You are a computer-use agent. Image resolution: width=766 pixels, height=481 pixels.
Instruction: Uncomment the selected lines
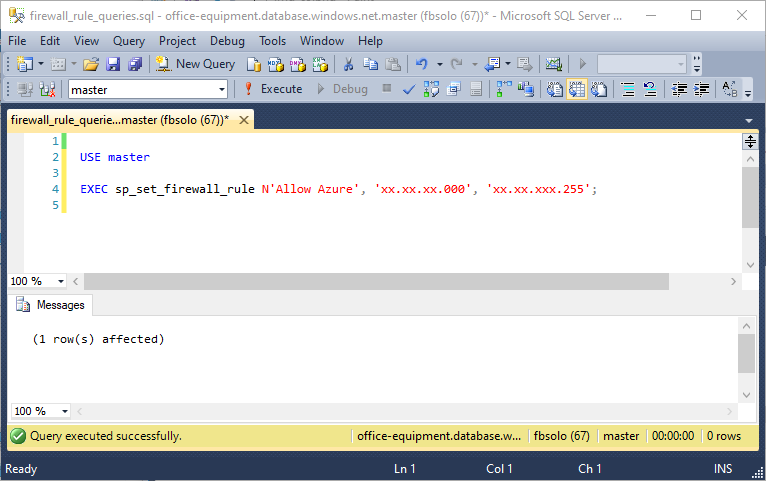pos(650,89)
